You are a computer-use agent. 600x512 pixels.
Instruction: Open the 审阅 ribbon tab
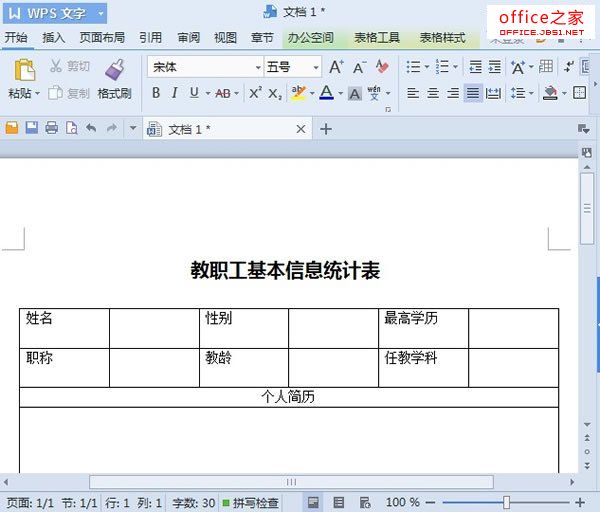[x=188, y=38]
